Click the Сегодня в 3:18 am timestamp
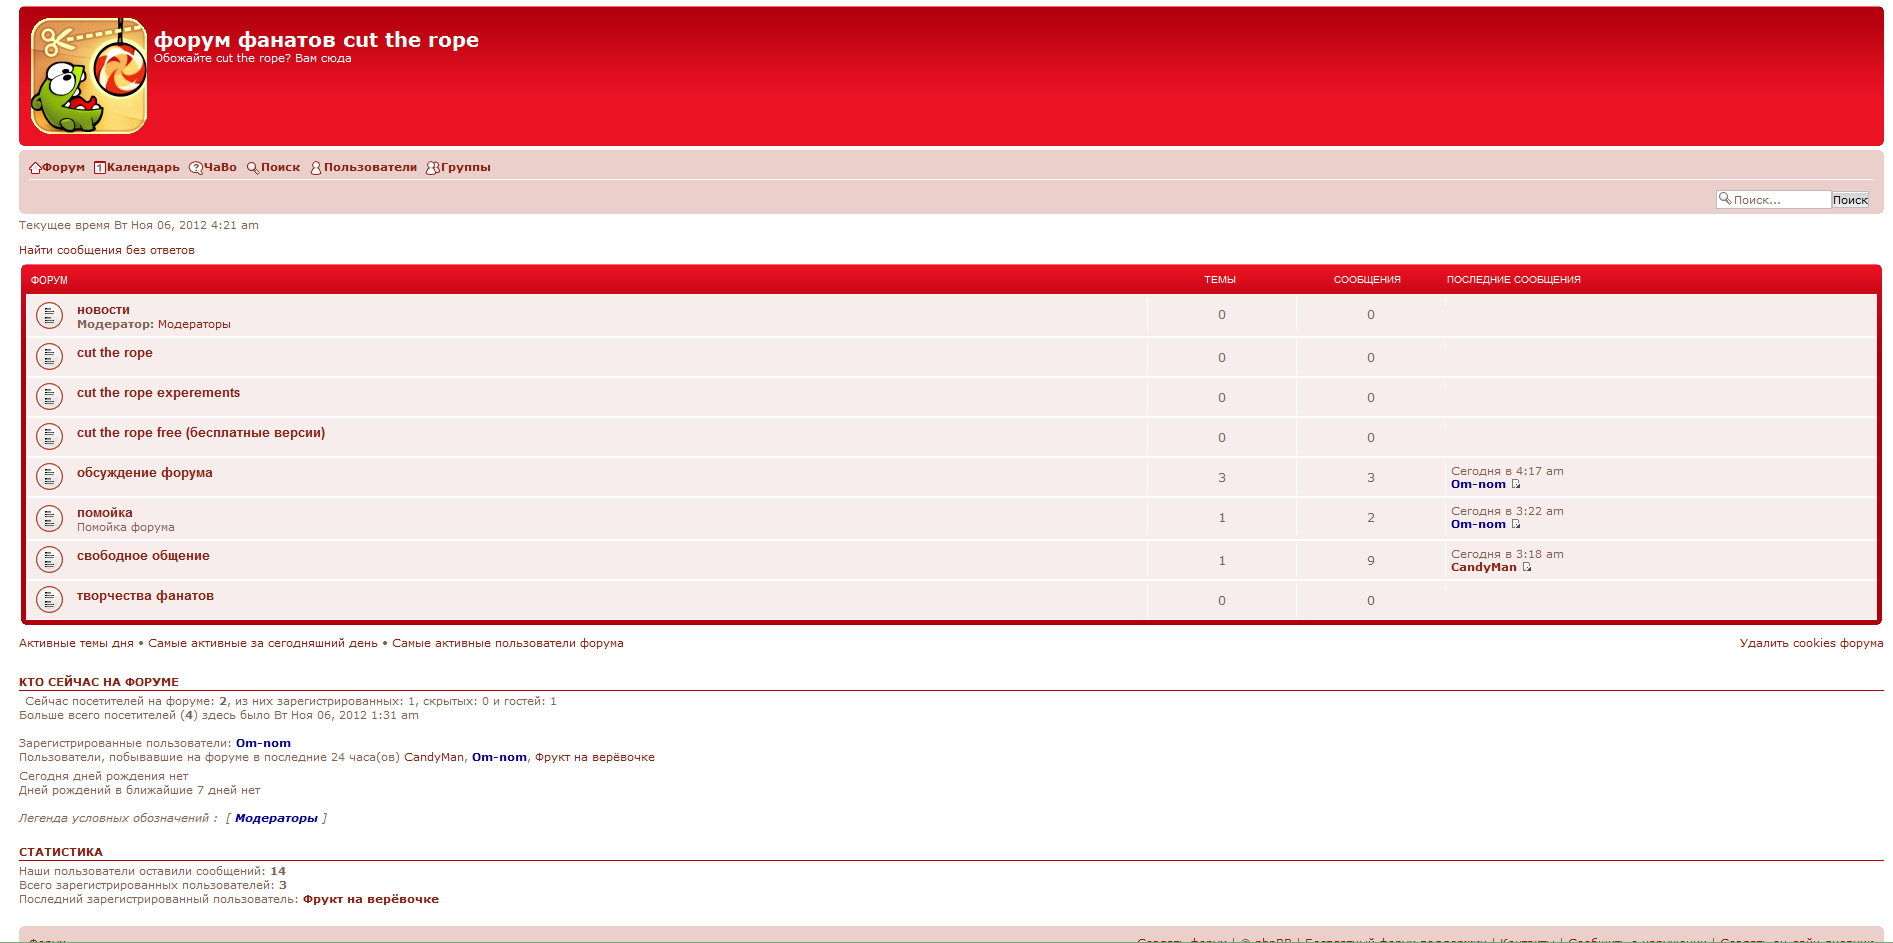Screen dimensions: 1893x943 click(1507, 554)
